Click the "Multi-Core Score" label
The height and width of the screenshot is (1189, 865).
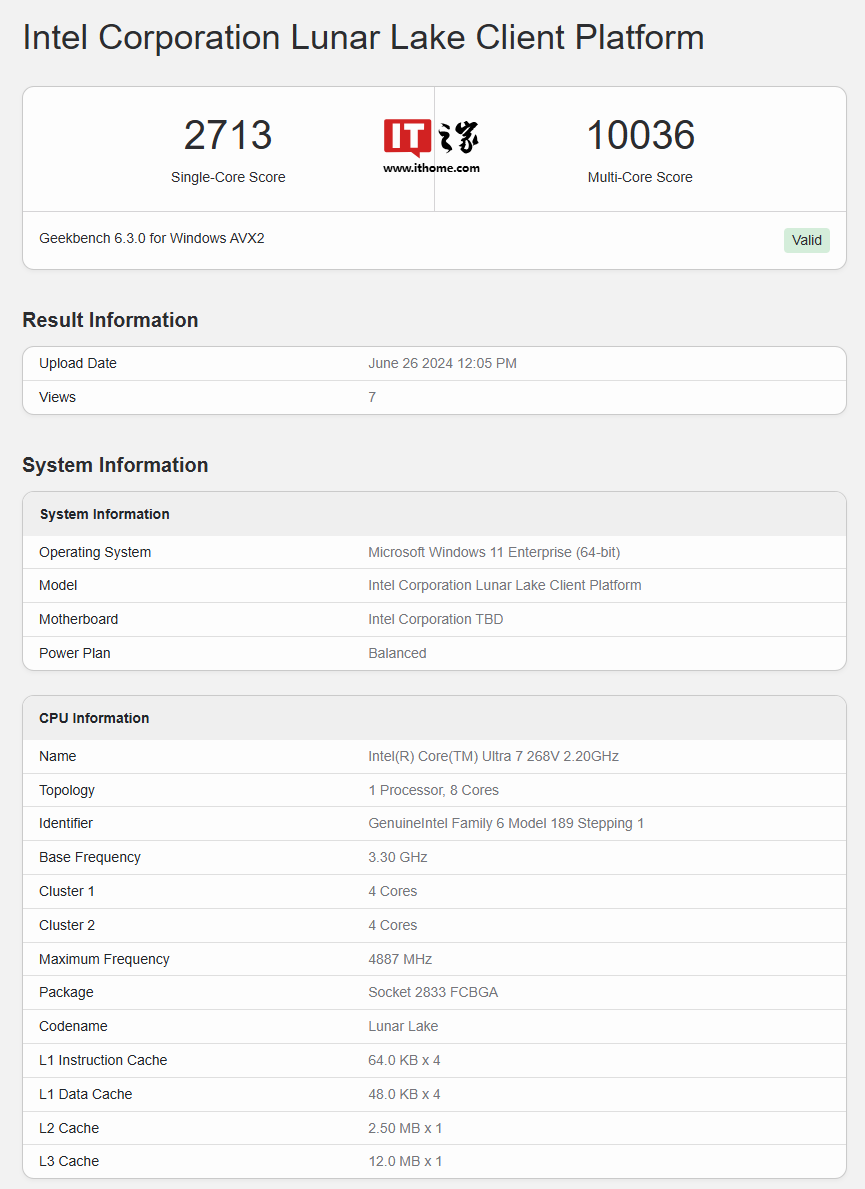640,177
